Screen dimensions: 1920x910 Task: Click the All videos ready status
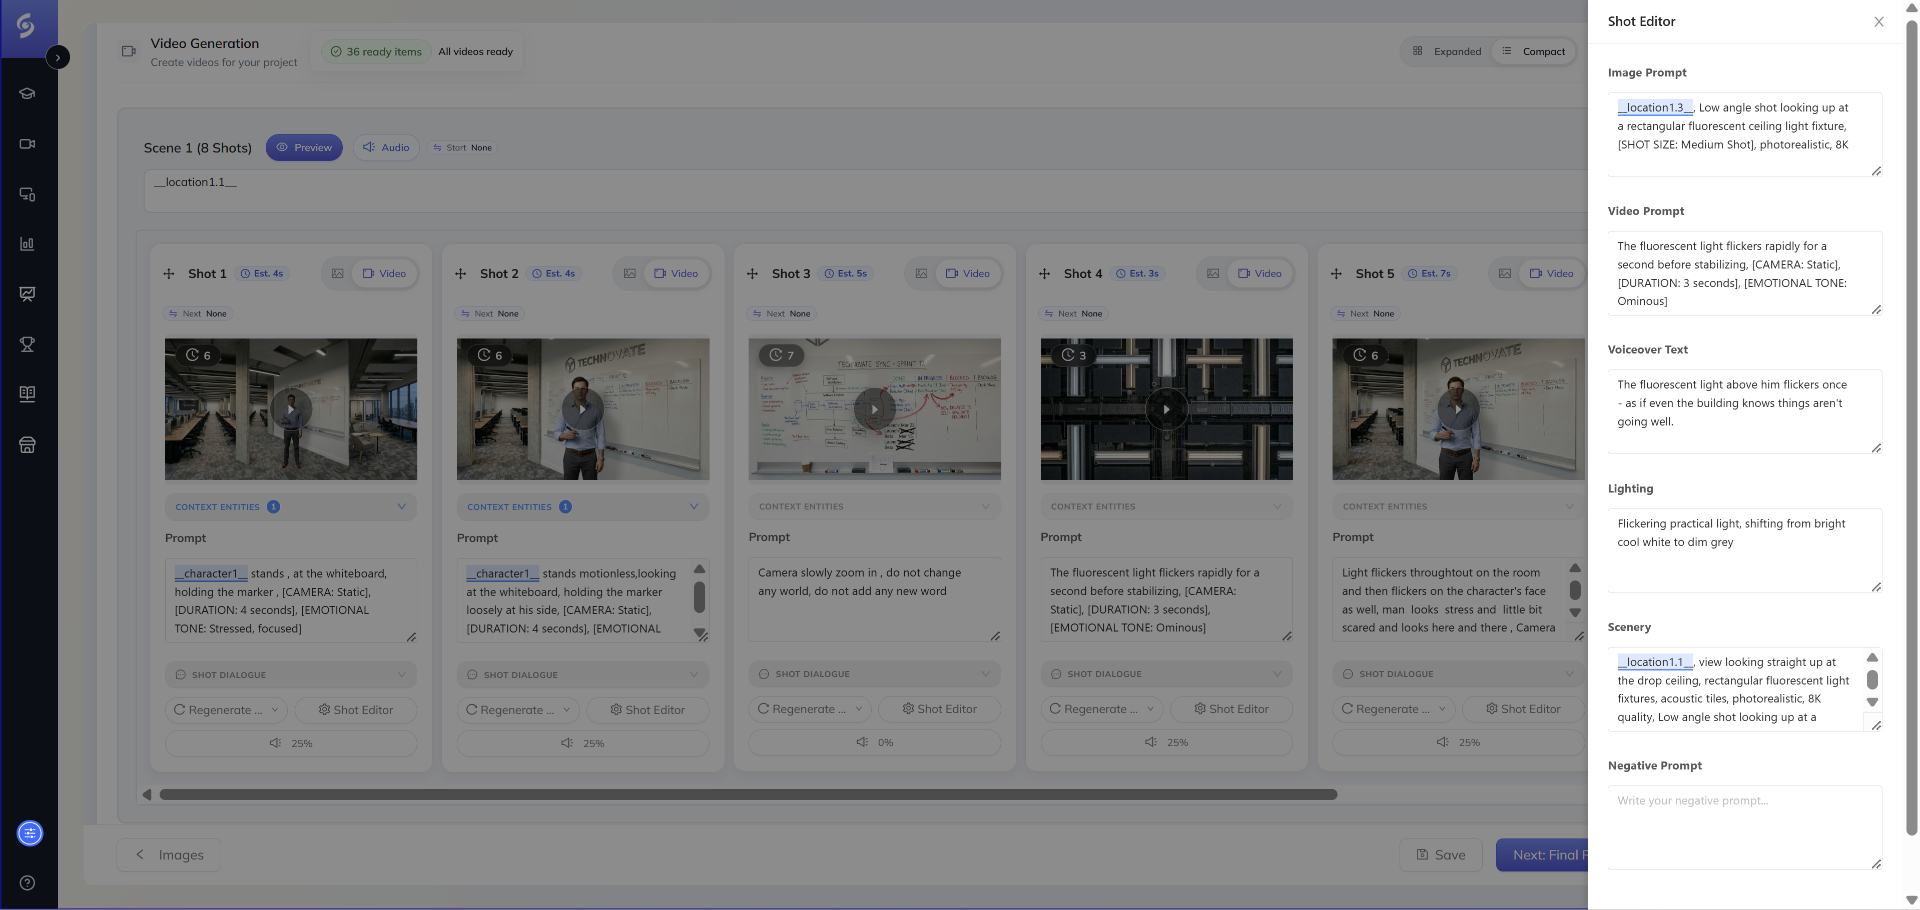476,52
